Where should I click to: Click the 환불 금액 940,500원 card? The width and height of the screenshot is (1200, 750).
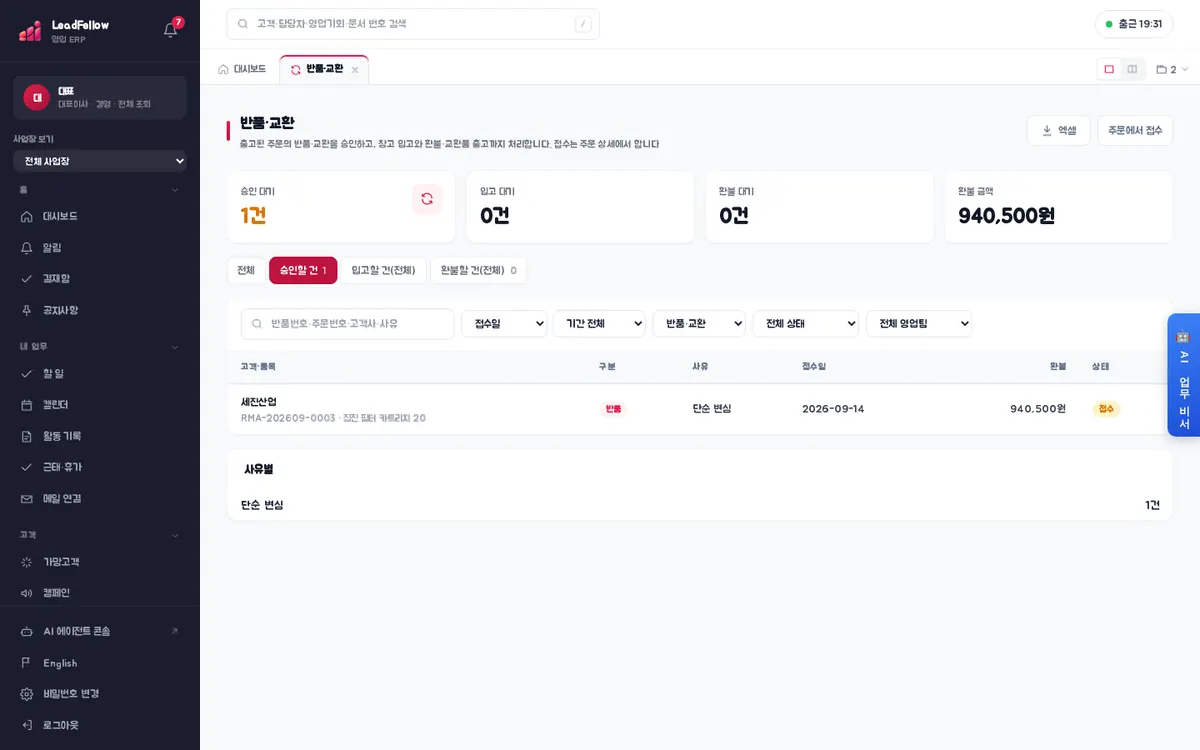(x=1058, y=207)
